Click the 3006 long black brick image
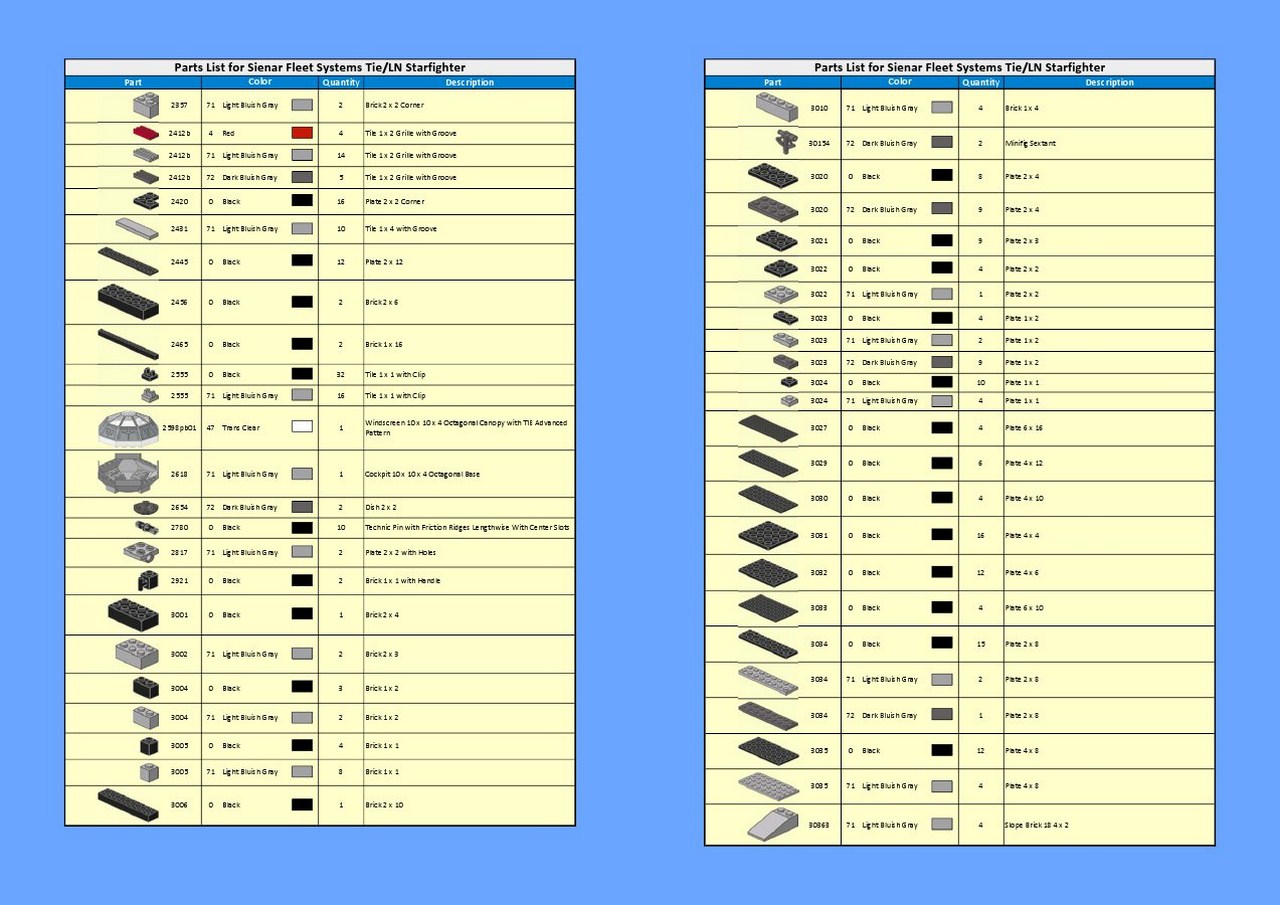Screen dimensions: 1280x905 coord(128,804)
